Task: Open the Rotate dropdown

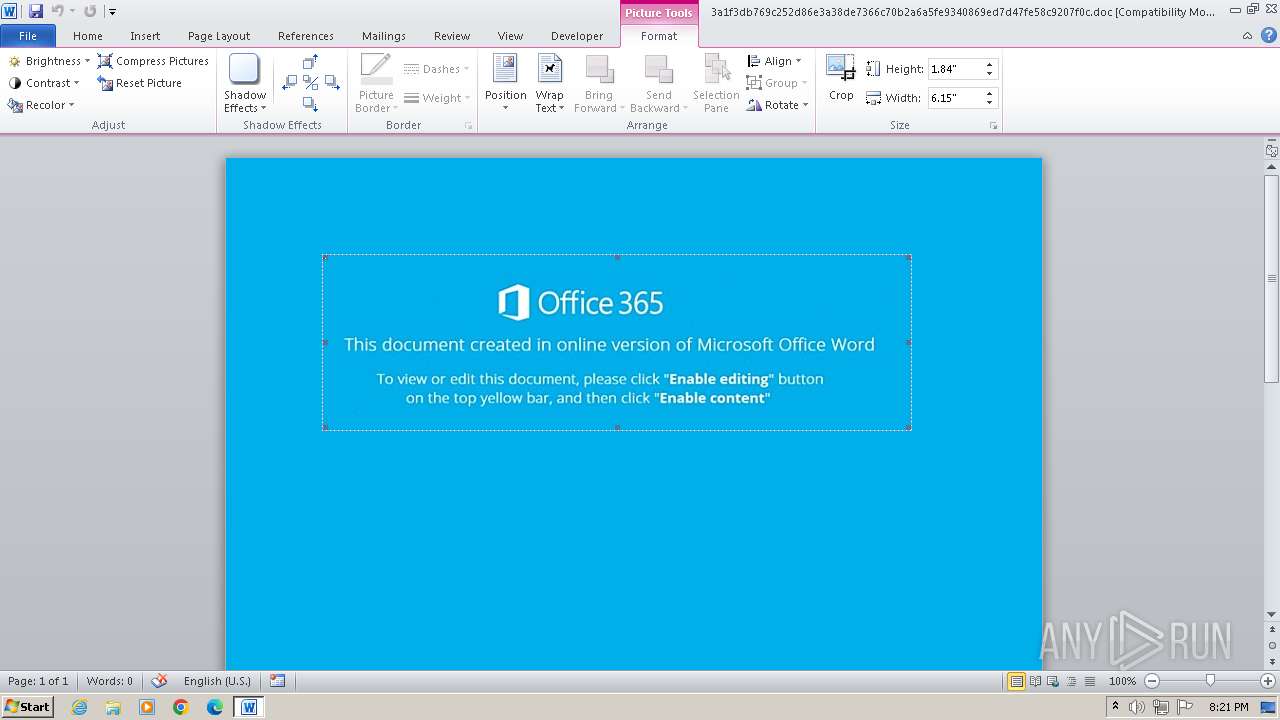Action: point(777,105)
